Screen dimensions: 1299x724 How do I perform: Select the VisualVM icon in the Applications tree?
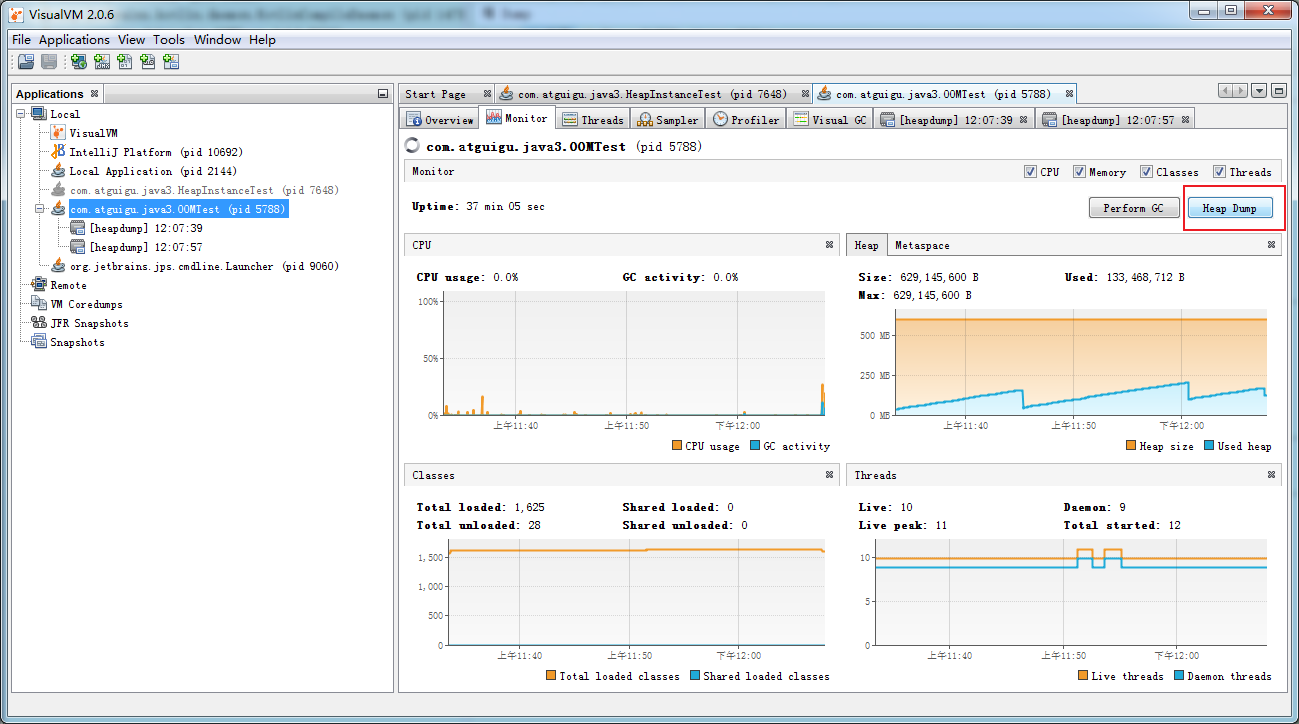58,133
